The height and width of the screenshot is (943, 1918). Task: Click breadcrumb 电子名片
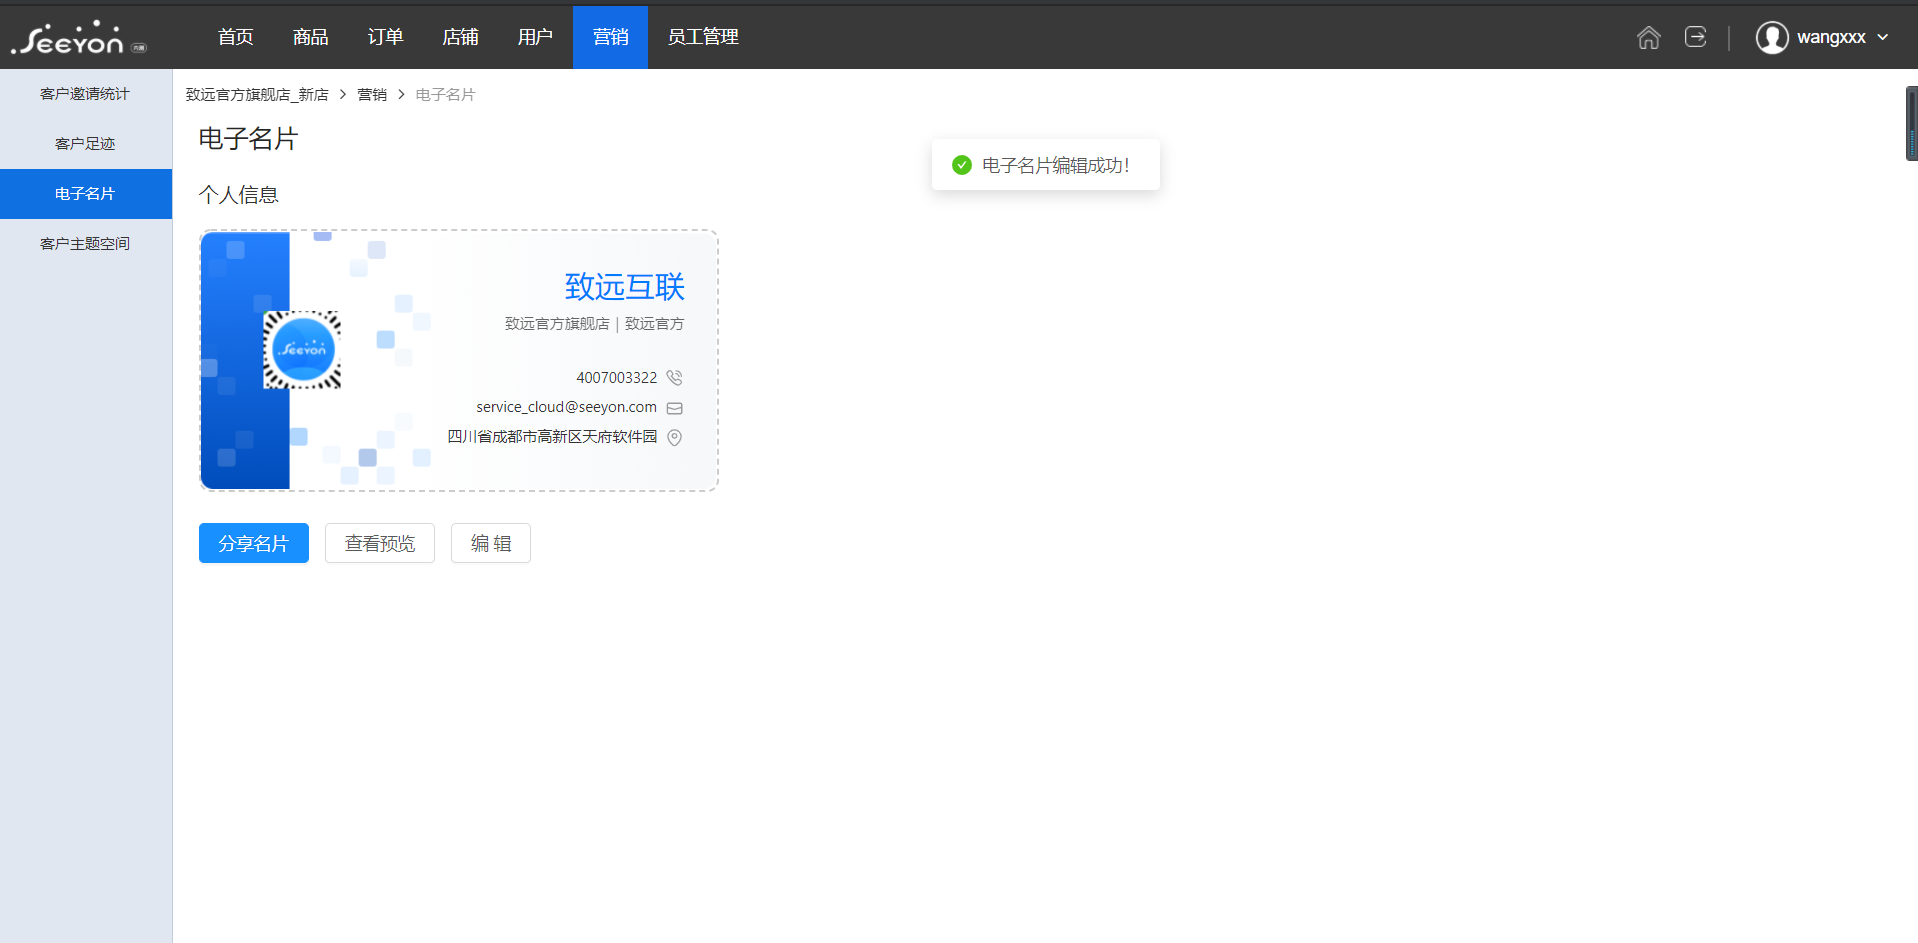coord(445,95)
